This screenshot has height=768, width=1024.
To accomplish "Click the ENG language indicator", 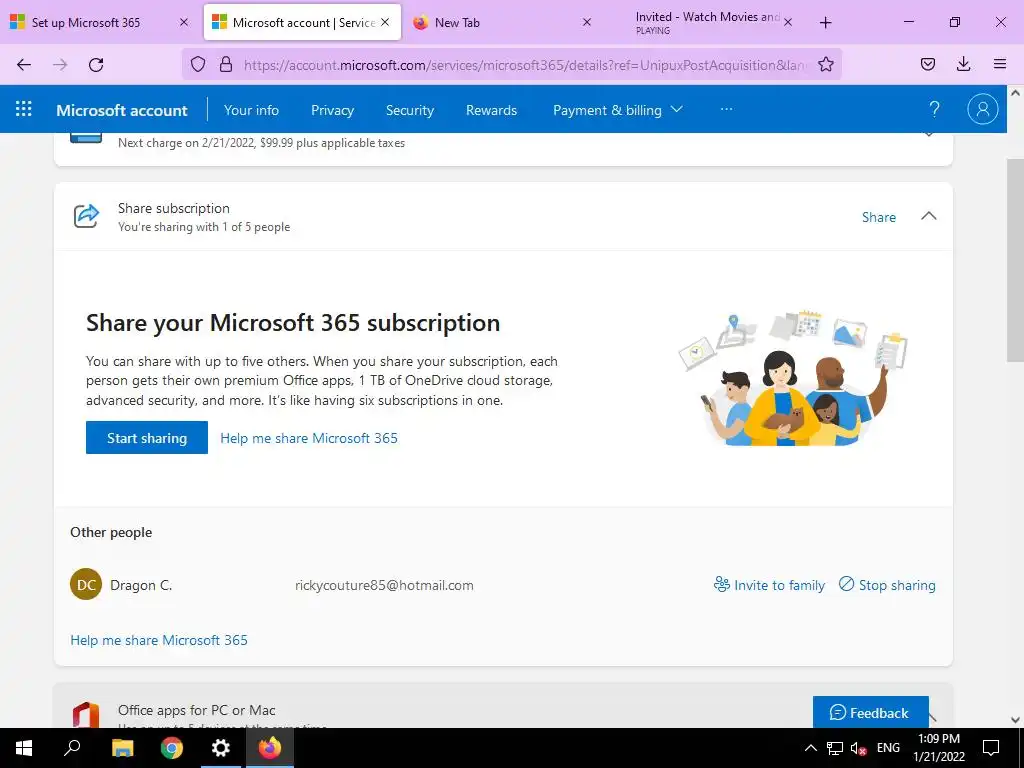I will [x=888, y=748].
